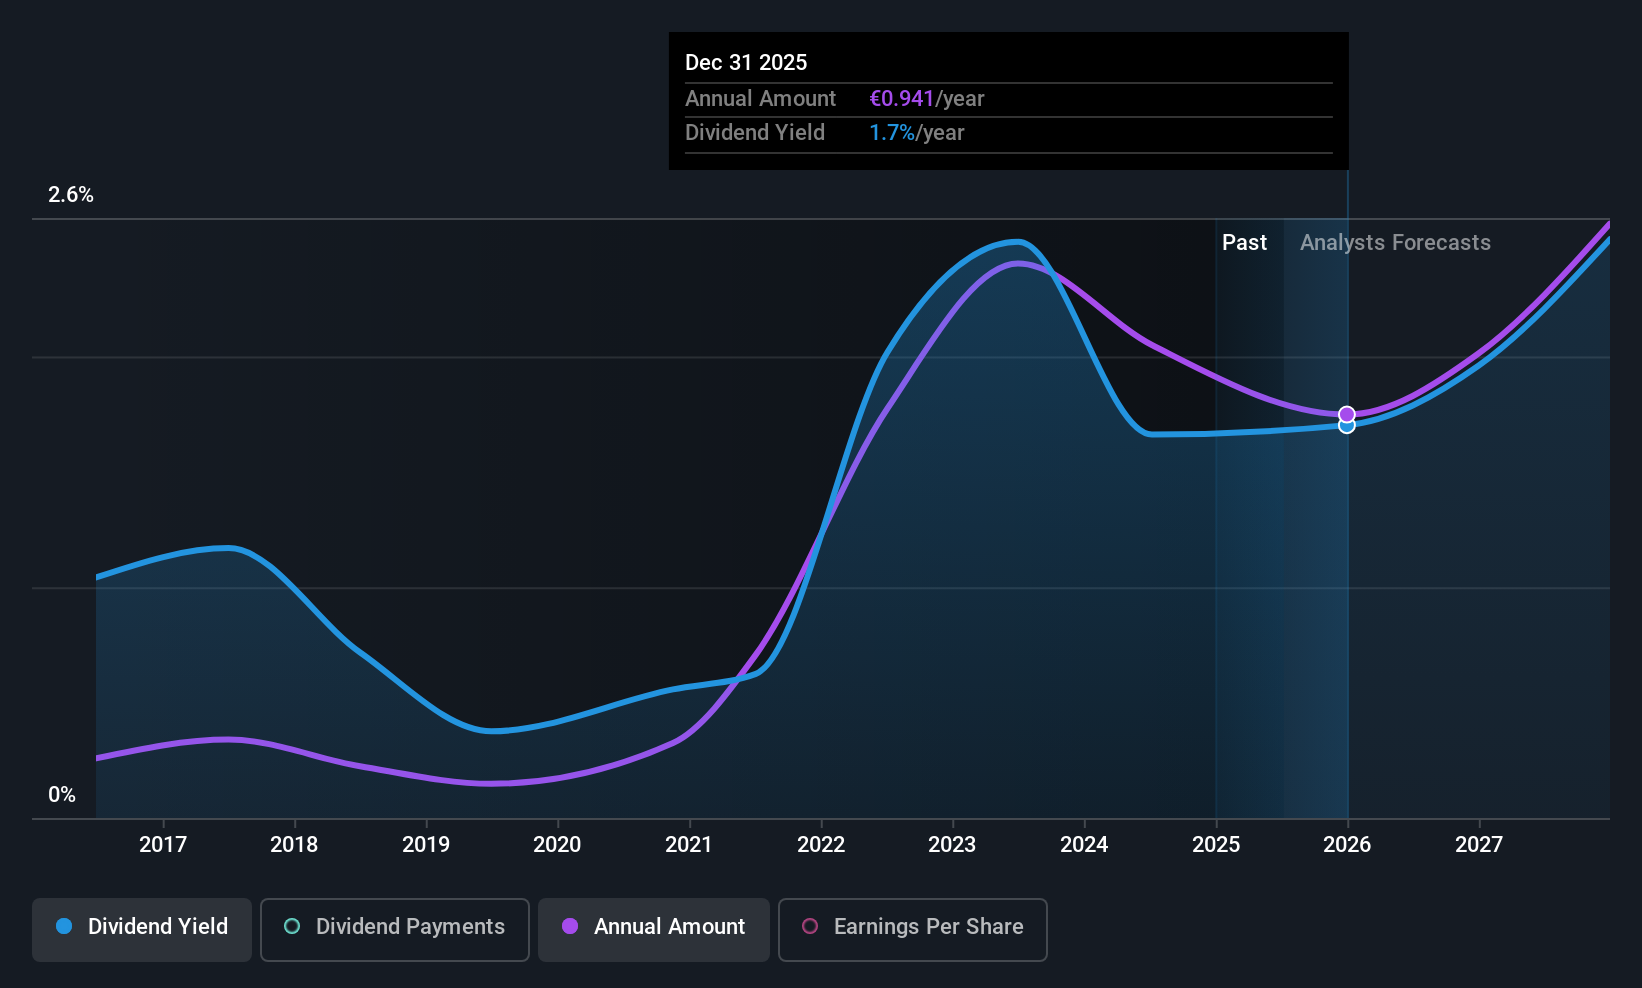This screenshot has height=988, width=1642.
Task: Click the 2019 x-axis label
Action: click(426, 844)
